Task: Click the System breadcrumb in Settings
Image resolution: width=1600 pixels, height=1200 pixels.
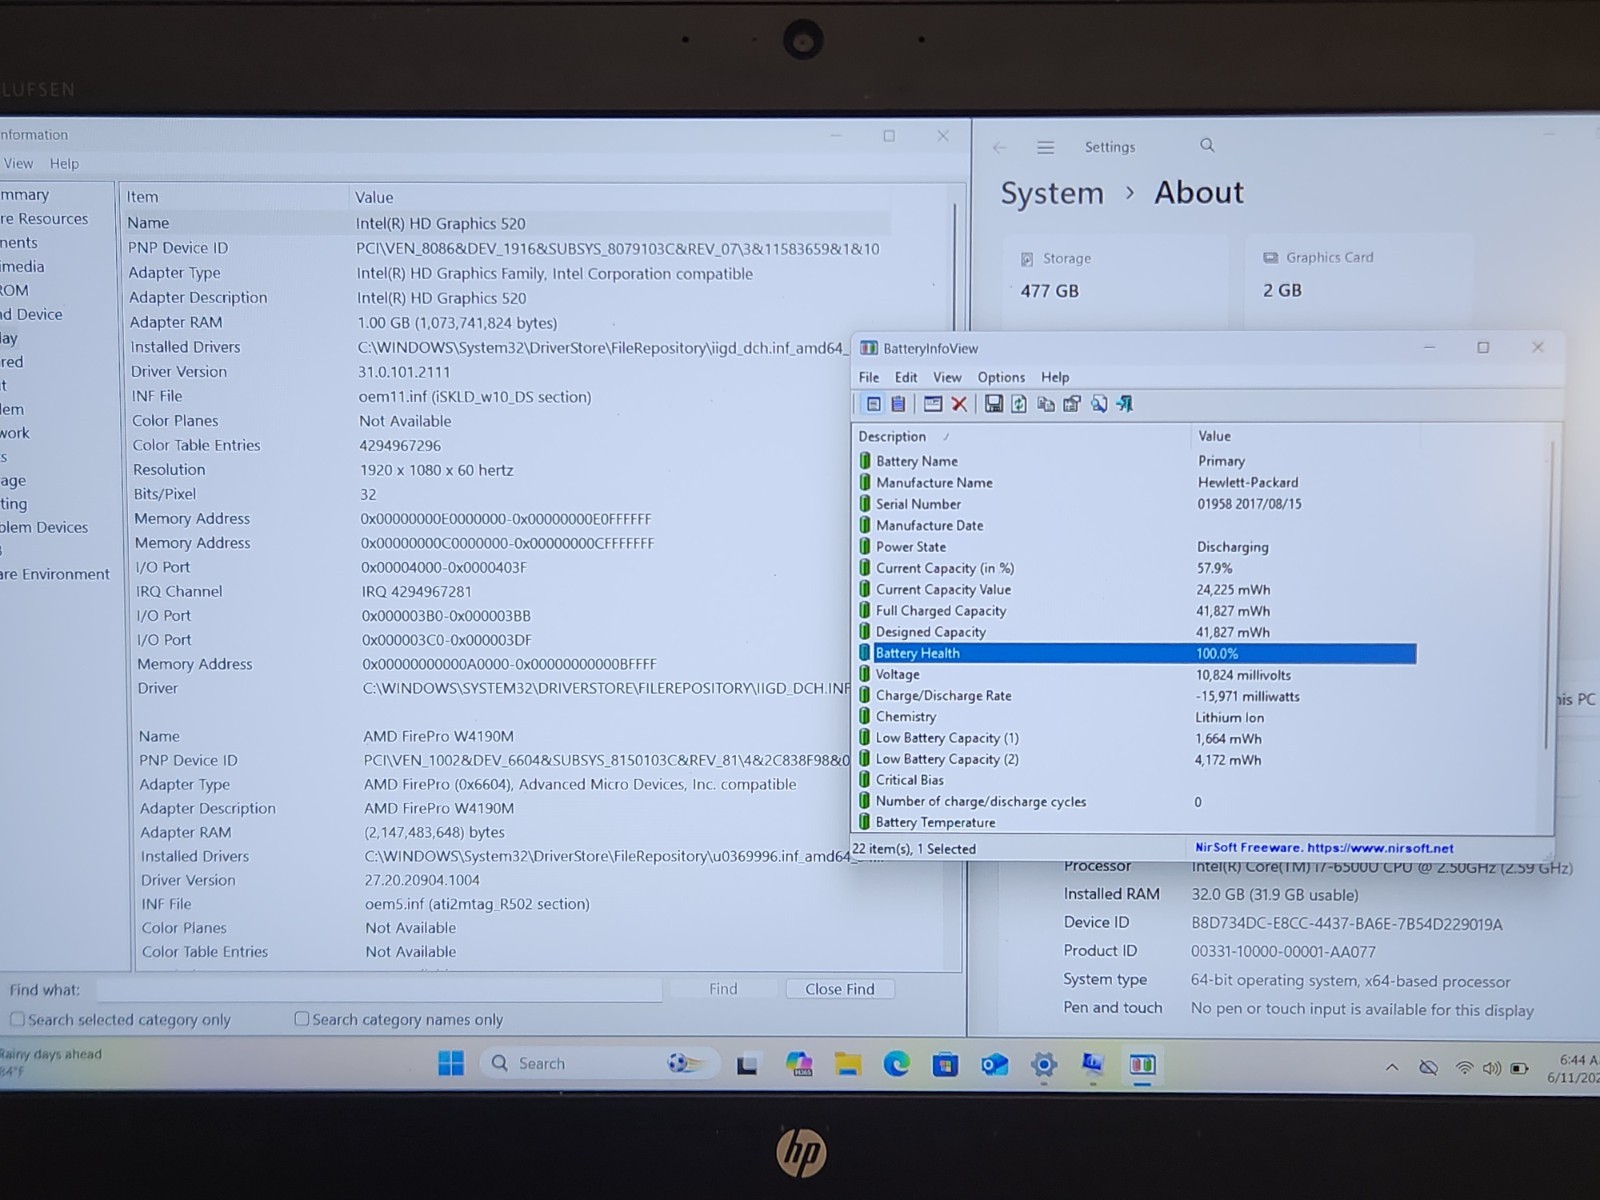Action: click(x=1052, y=193)
